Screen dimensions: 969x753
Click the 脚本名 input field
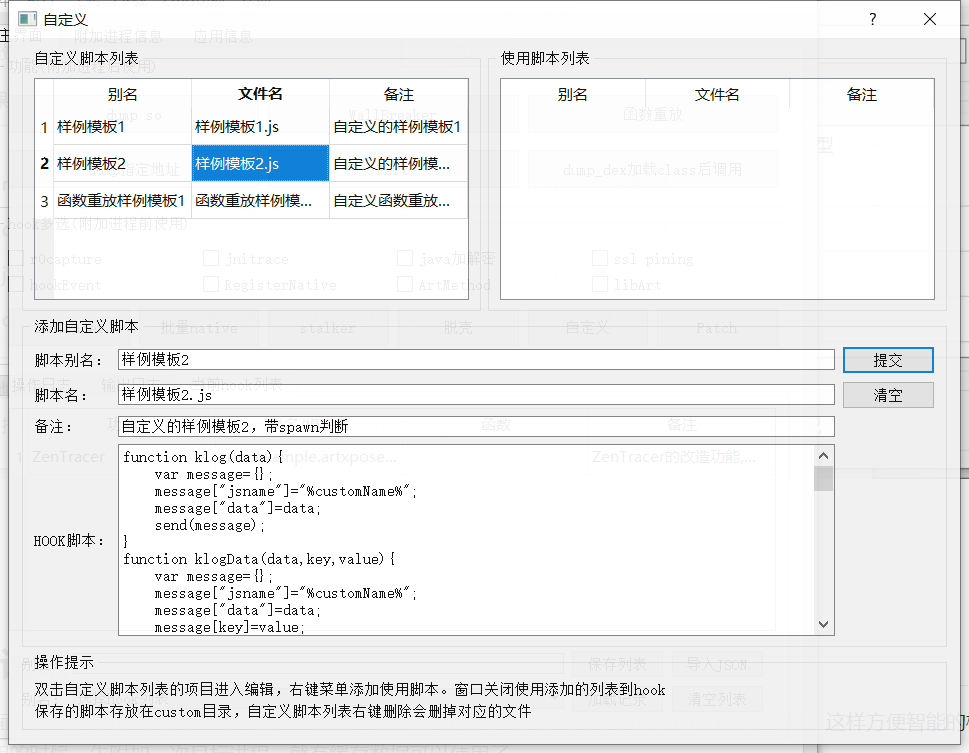pos(476,394)
